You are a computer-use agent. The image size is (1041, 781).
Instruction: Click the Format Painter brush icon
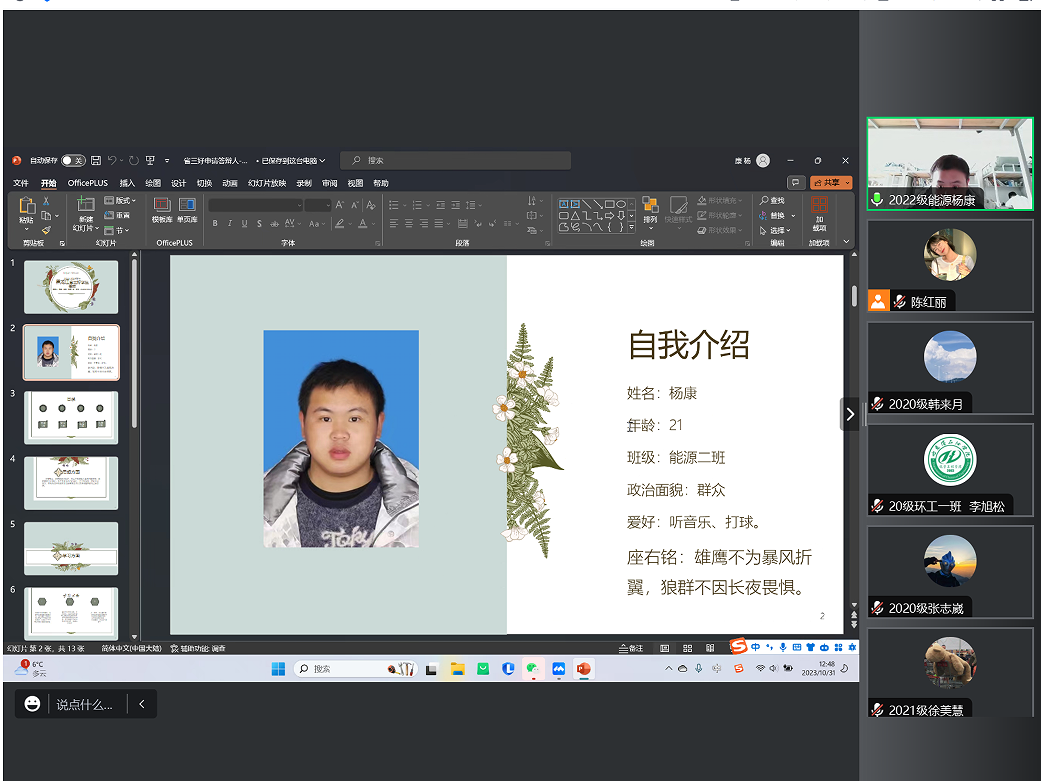46,230
